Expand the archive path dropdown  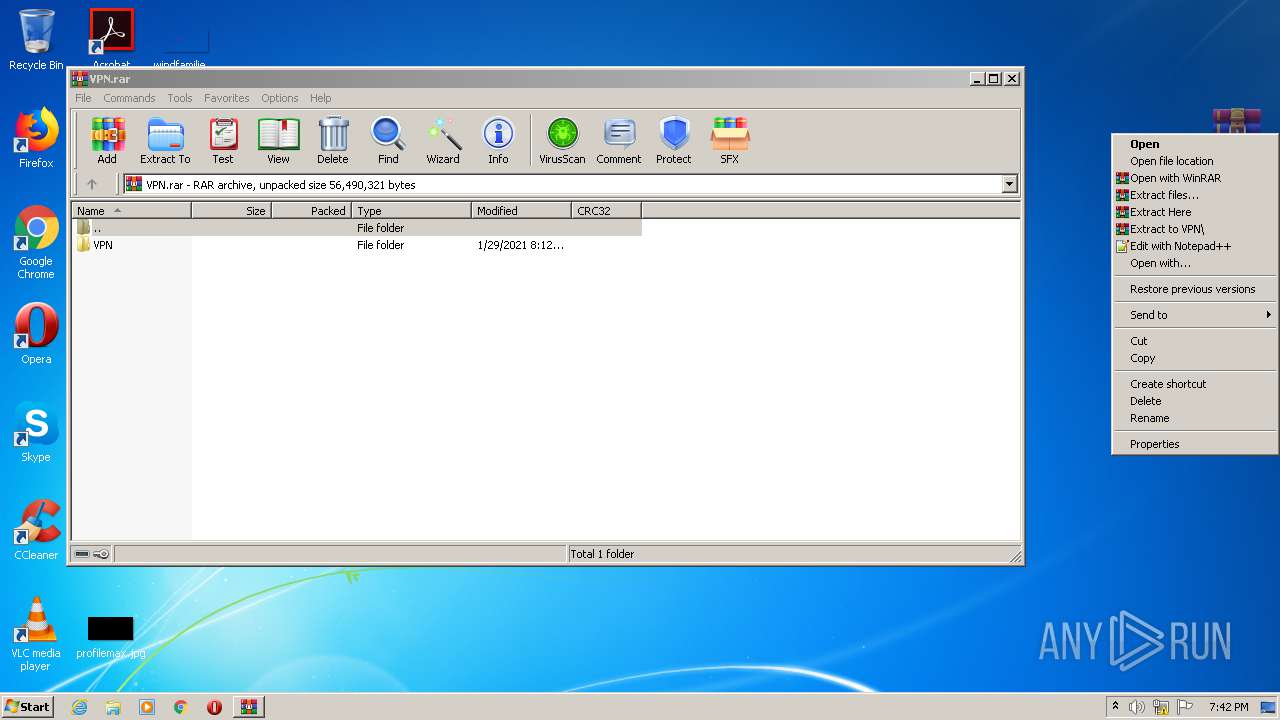point(1009,184)
